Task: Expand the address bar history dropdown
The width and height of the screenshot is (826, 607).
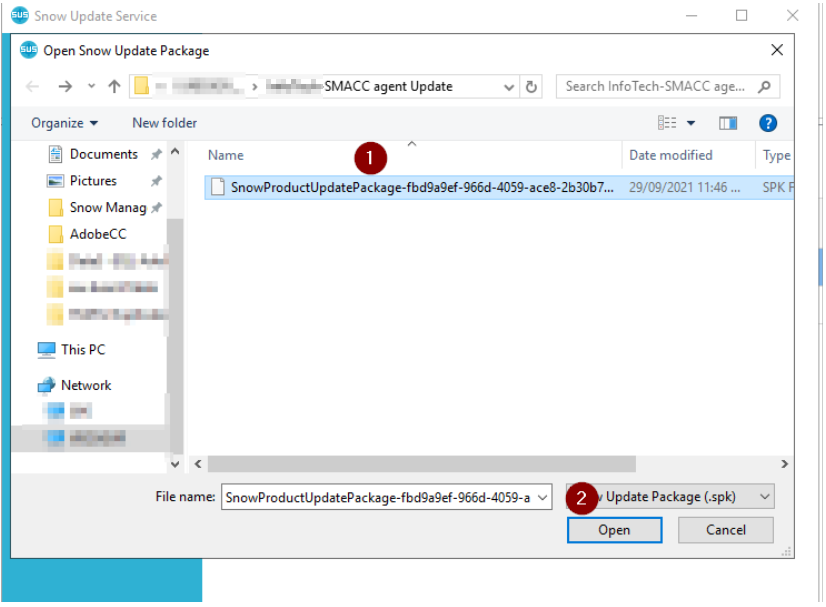Action: click(509, 87)
